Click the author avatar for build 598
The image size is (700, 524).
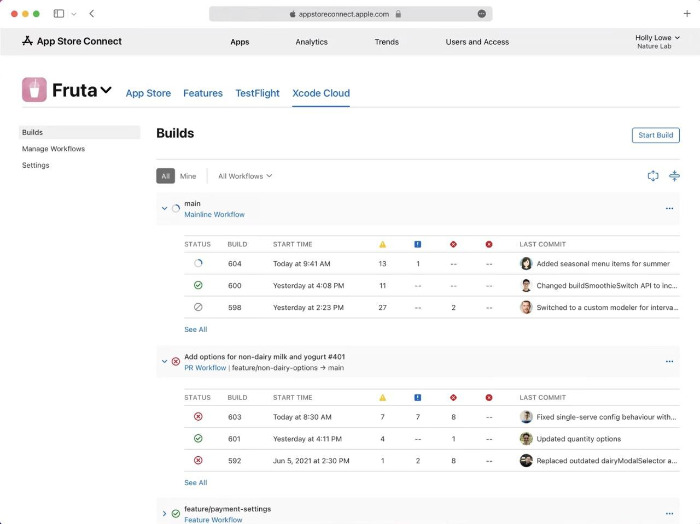pos(526,307)
